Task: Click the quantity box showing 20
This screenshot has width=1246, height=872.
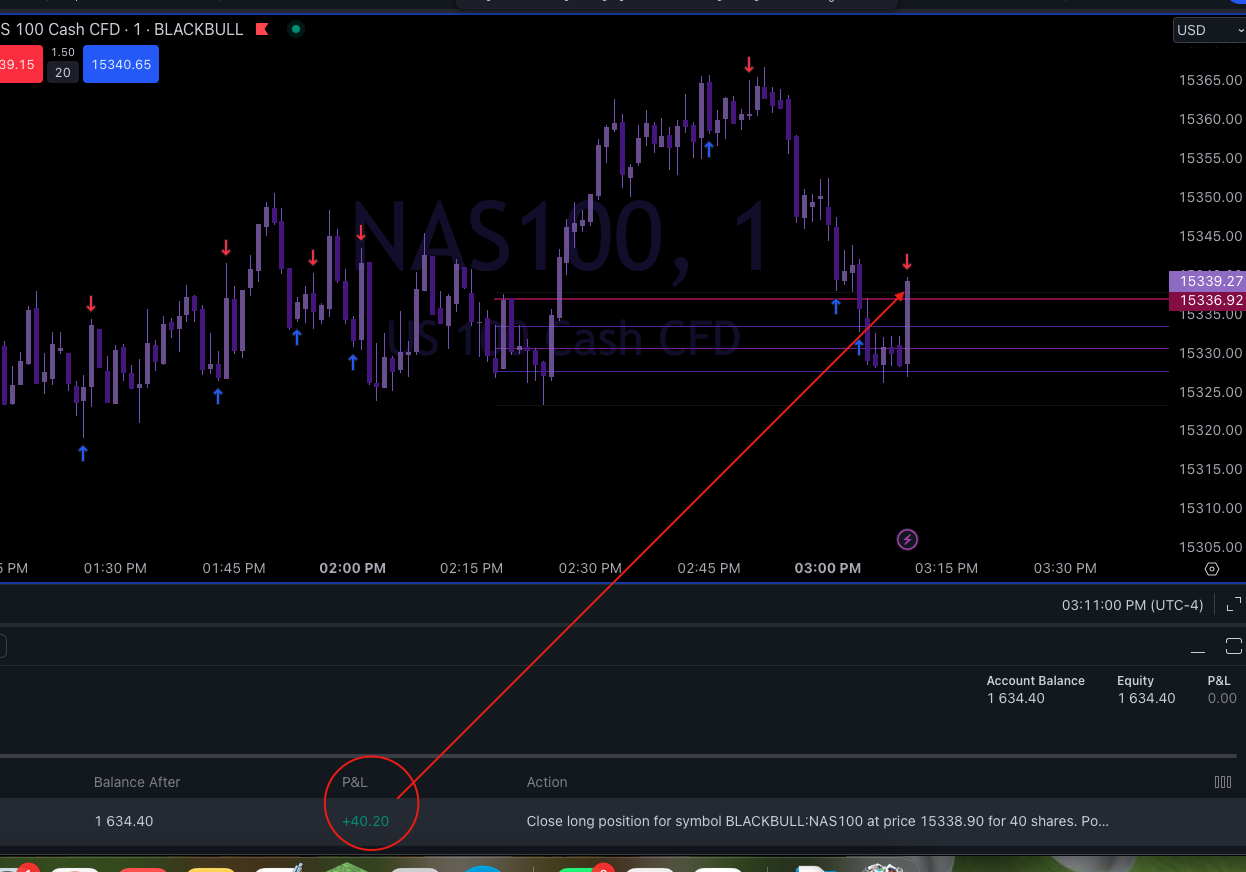Action: [63, 72]
